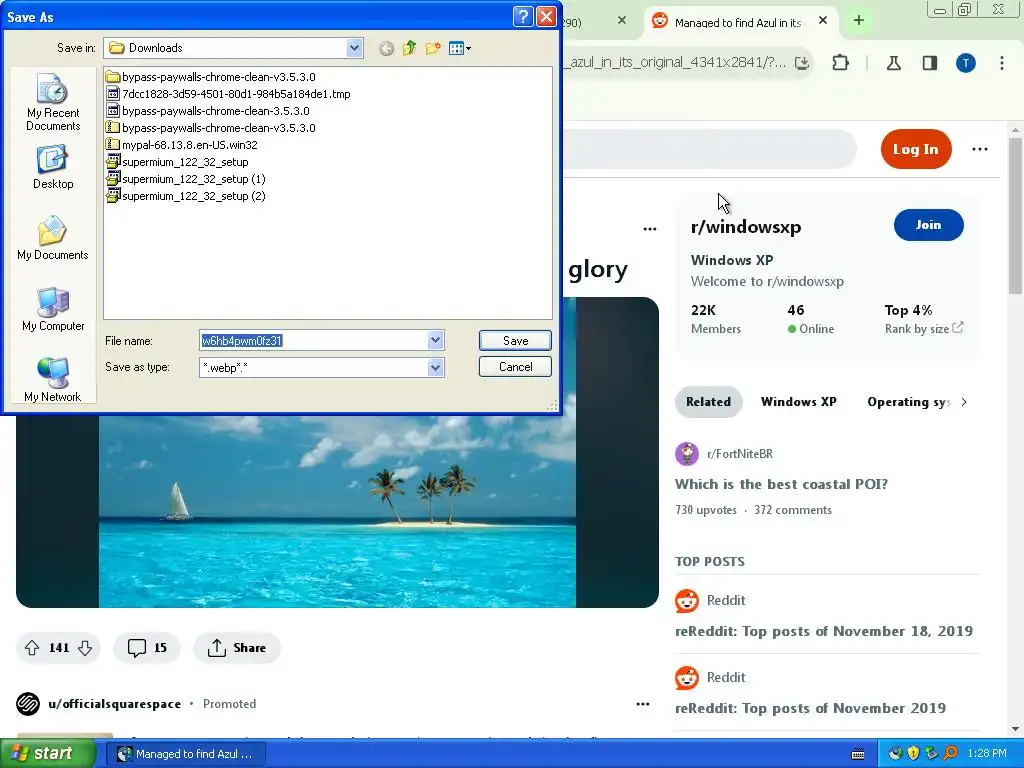Select folder bypass-paywalls-chrome-clean-v3.5.3.0
This screenshot has width=1024, height=768.
[x=211, y=76]
